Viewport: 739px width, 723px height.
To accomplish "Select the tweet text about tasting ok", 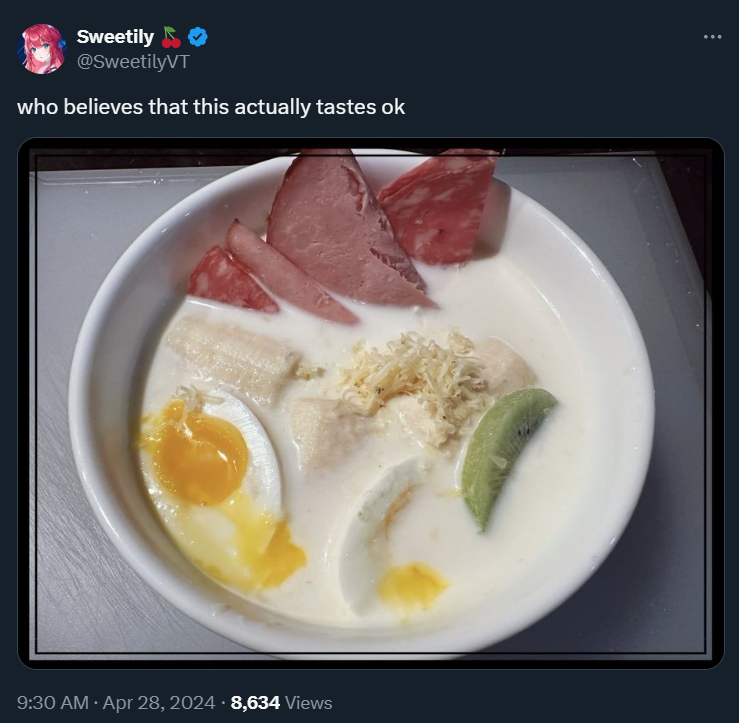I will point(211,107).
